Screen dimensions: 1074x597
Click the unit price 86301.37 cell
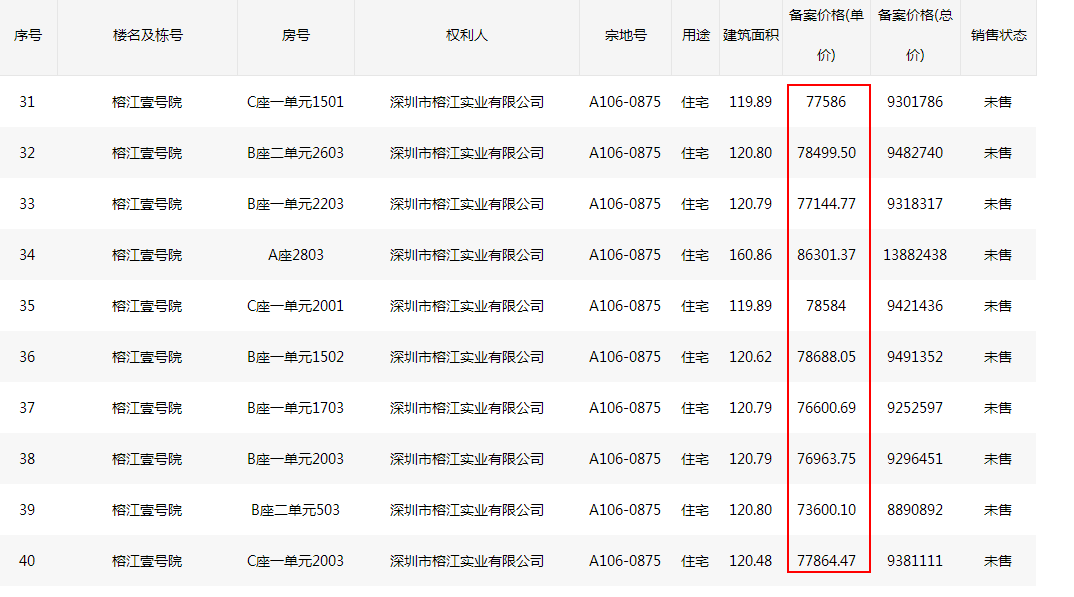pos(826,255)
